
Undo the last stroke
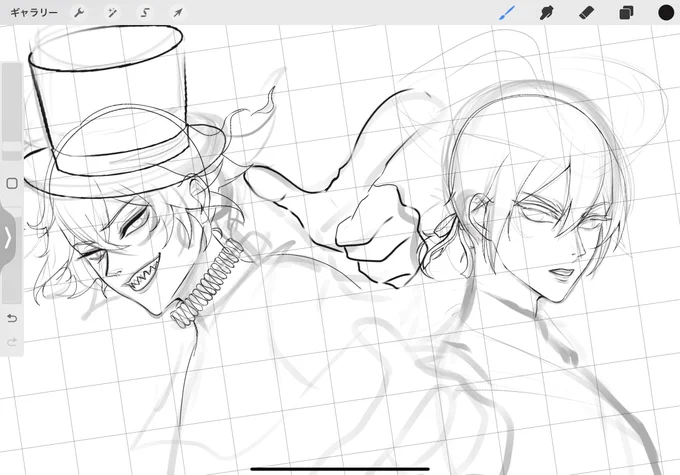[x=12, y=318]
